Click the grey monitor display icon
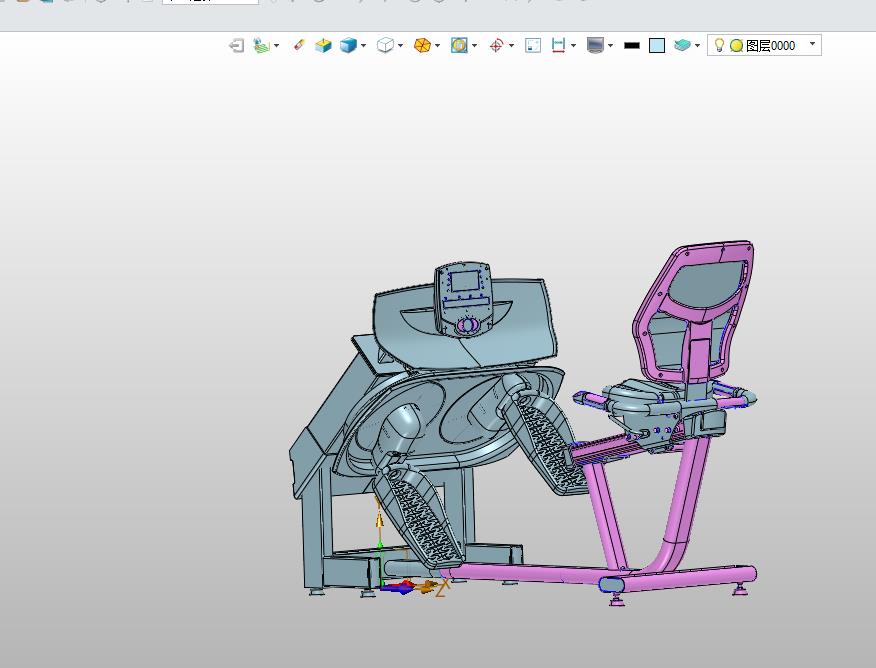The width and height of the screenshot is (876, 668). coord(596,45)
